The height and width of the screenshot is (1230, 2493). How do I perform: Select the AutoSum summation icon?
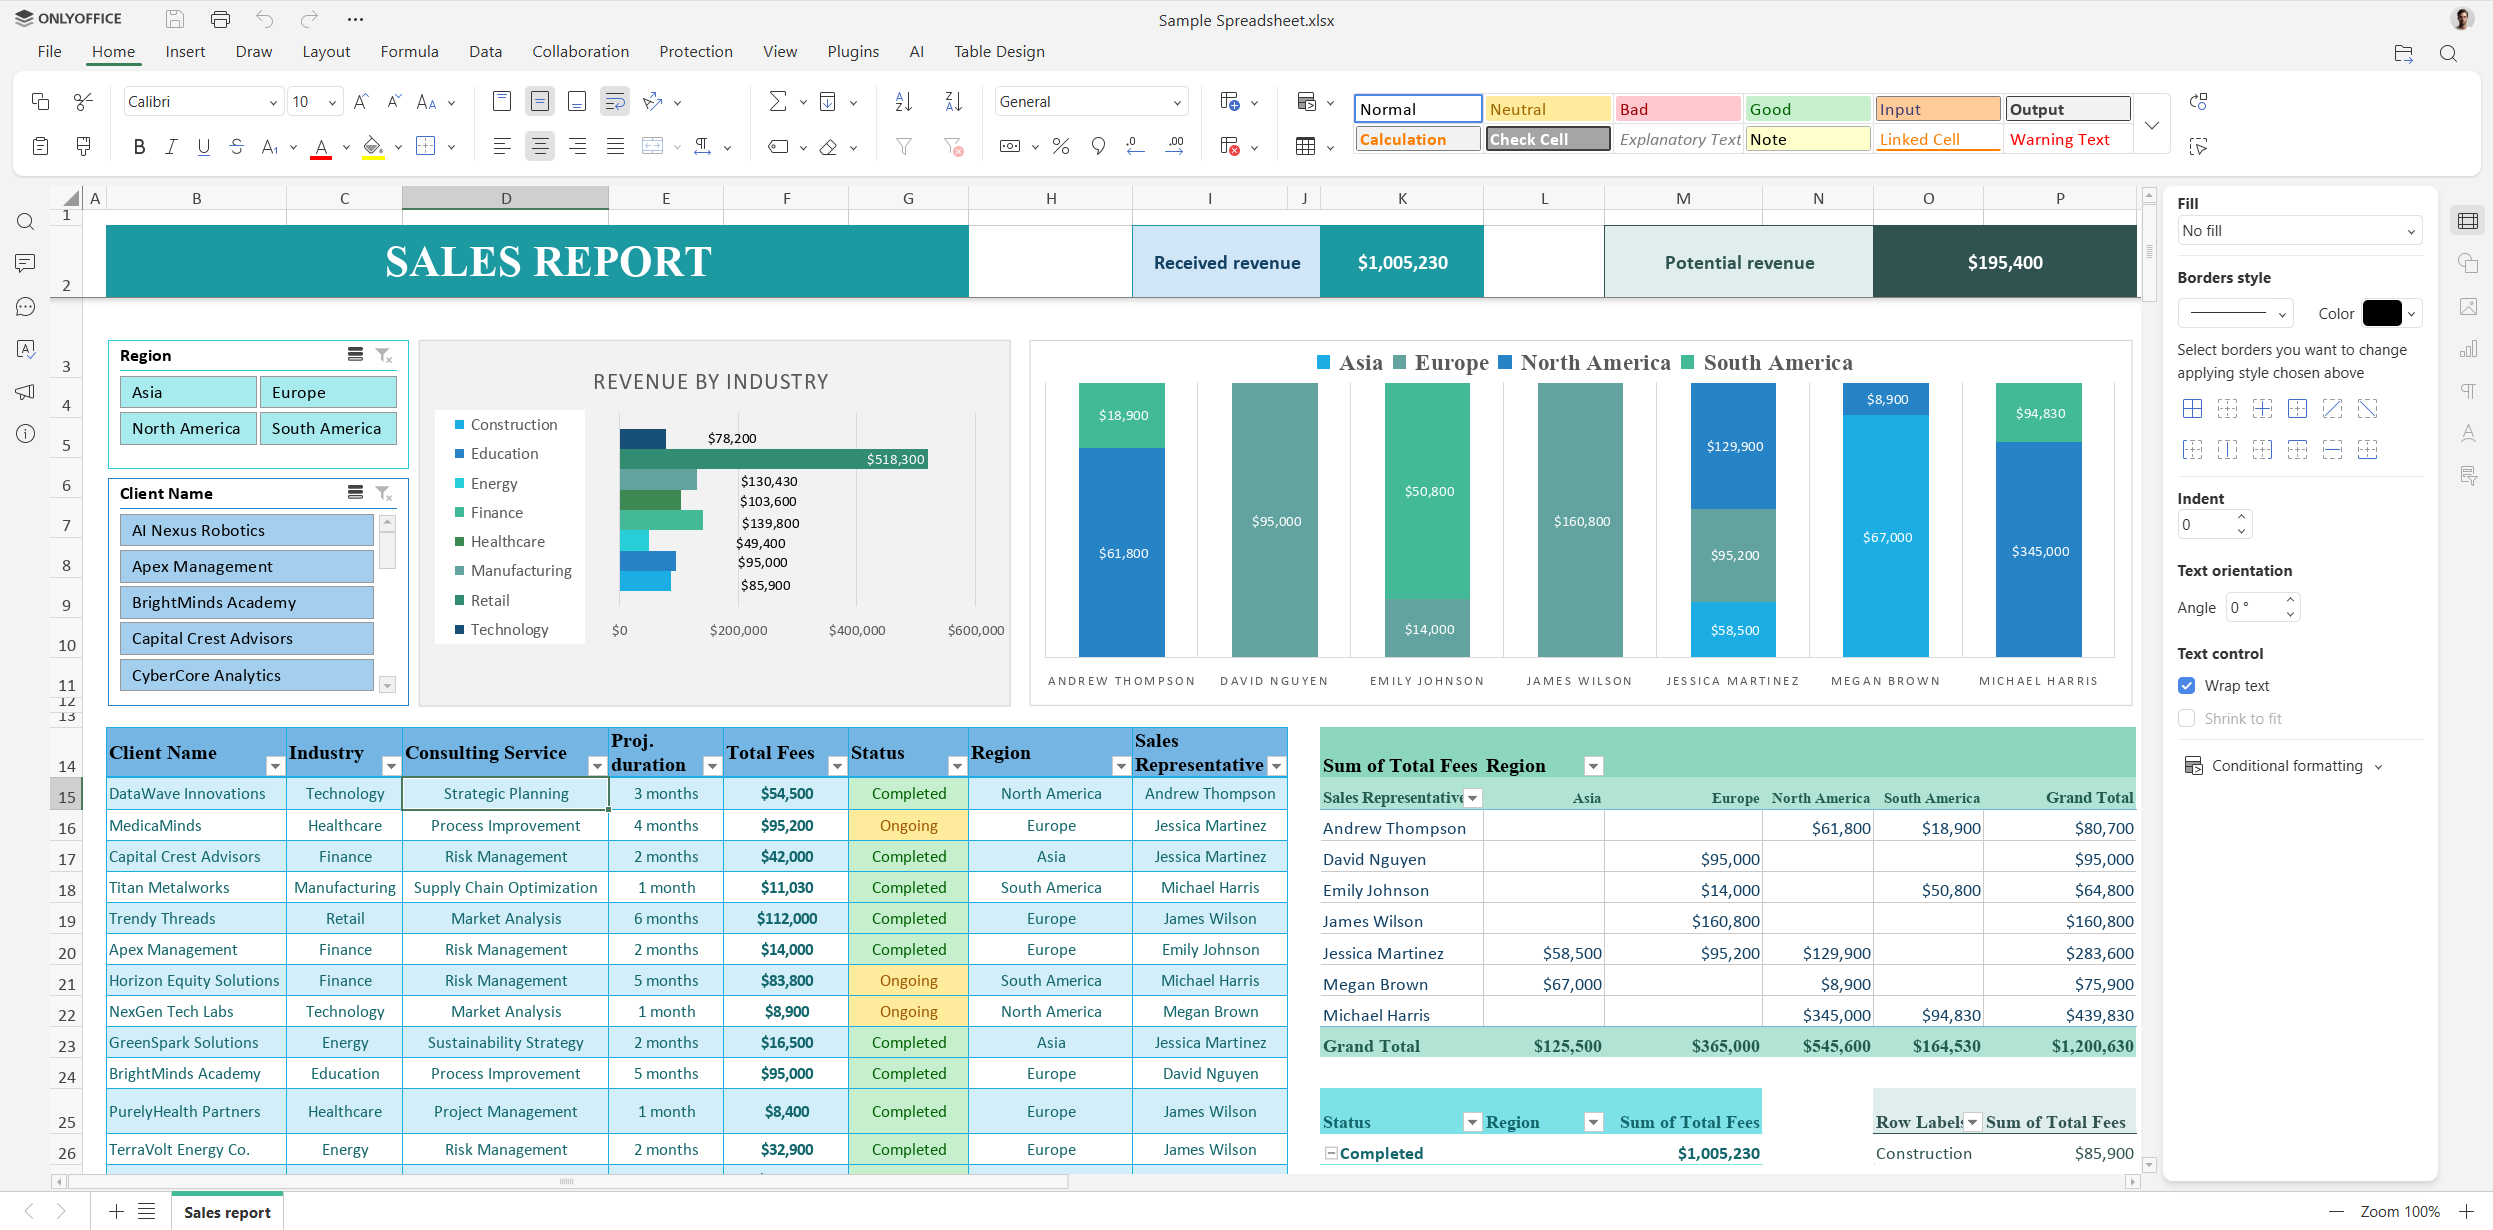pyautogui.click(x=779, y=101)
